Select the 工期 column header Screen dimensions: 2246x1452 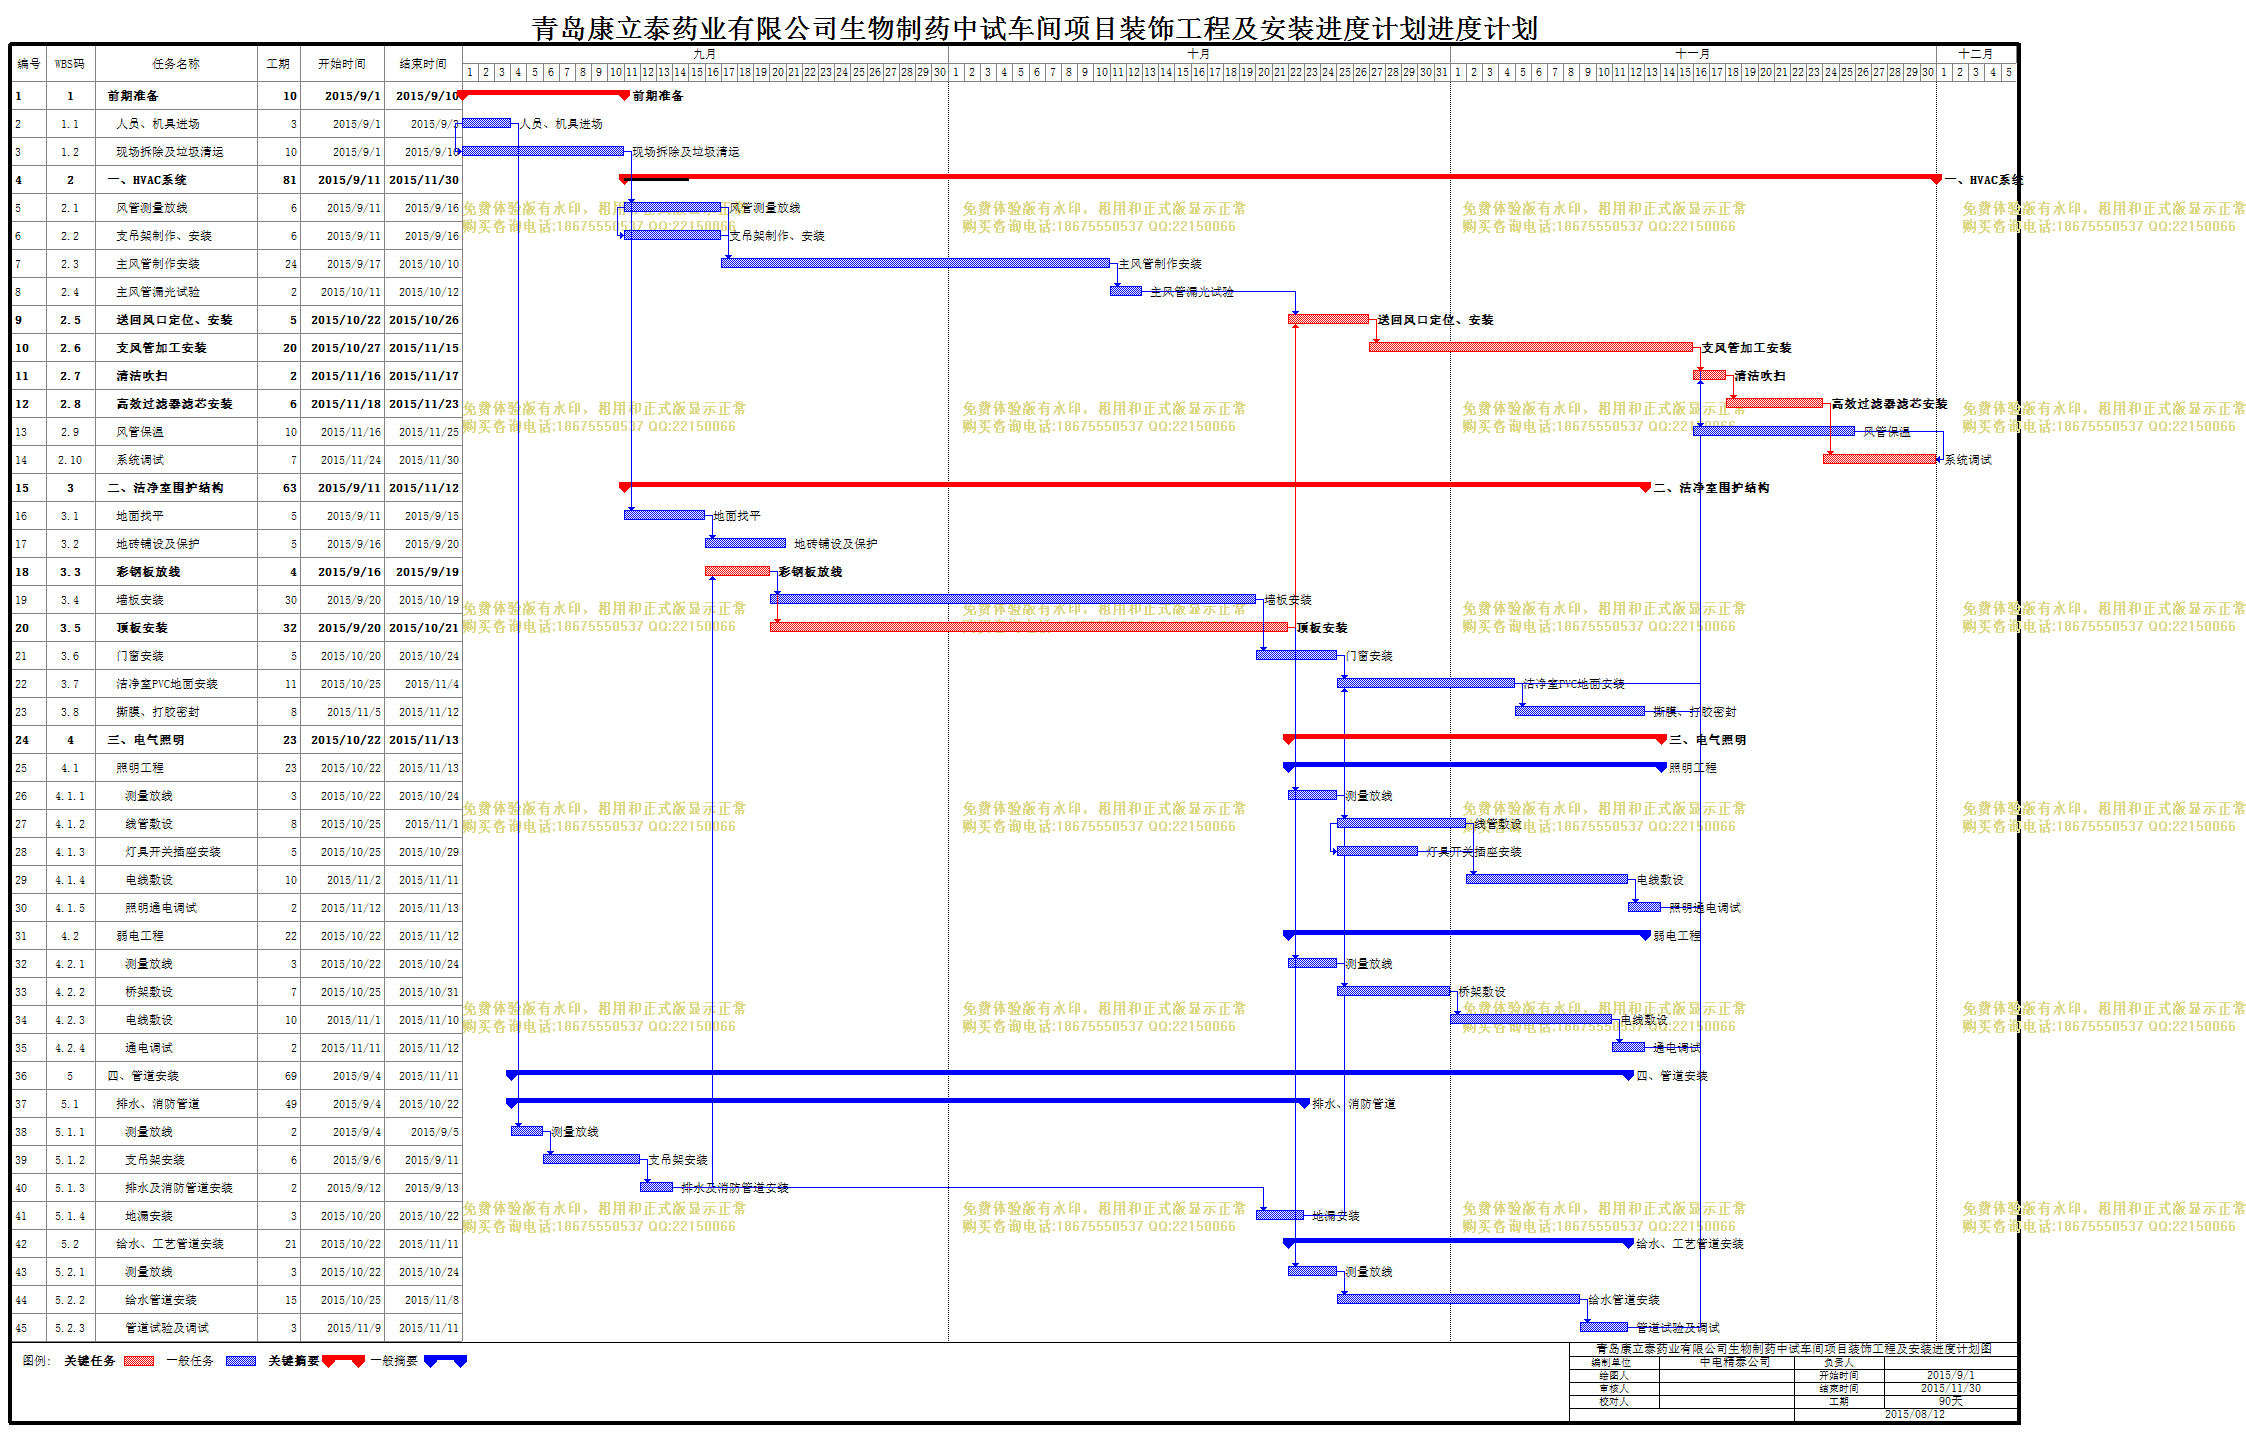click(278, 64)
